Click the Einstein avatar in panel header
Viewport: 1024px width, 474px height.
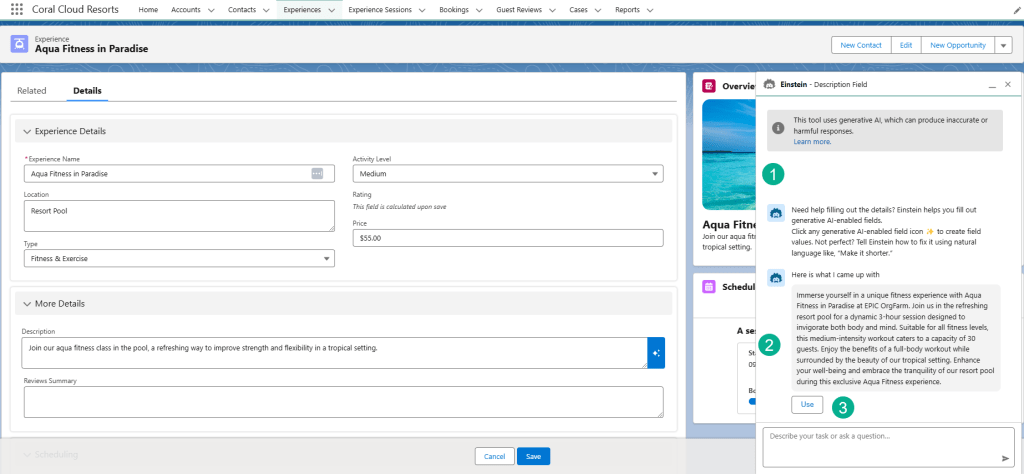tap(769, 85)
